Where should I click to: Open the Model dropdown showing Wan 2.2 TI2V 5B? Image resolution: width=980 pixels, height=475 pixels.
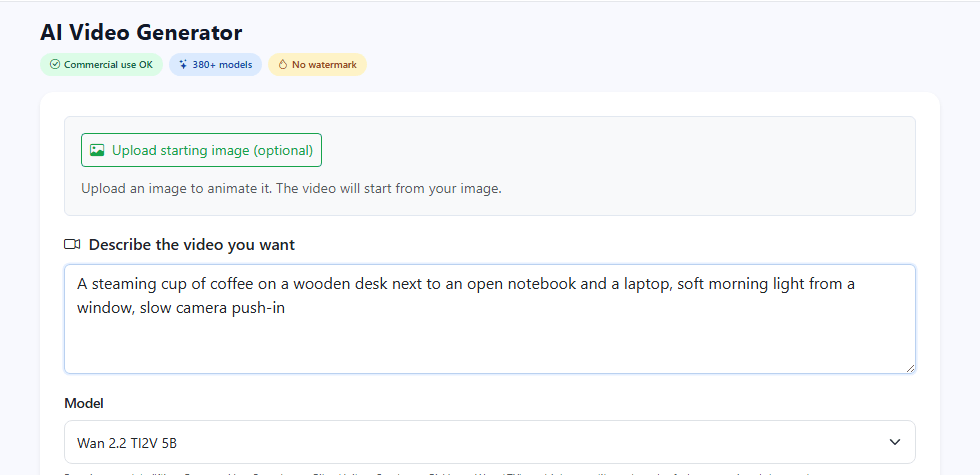(489, 442)
